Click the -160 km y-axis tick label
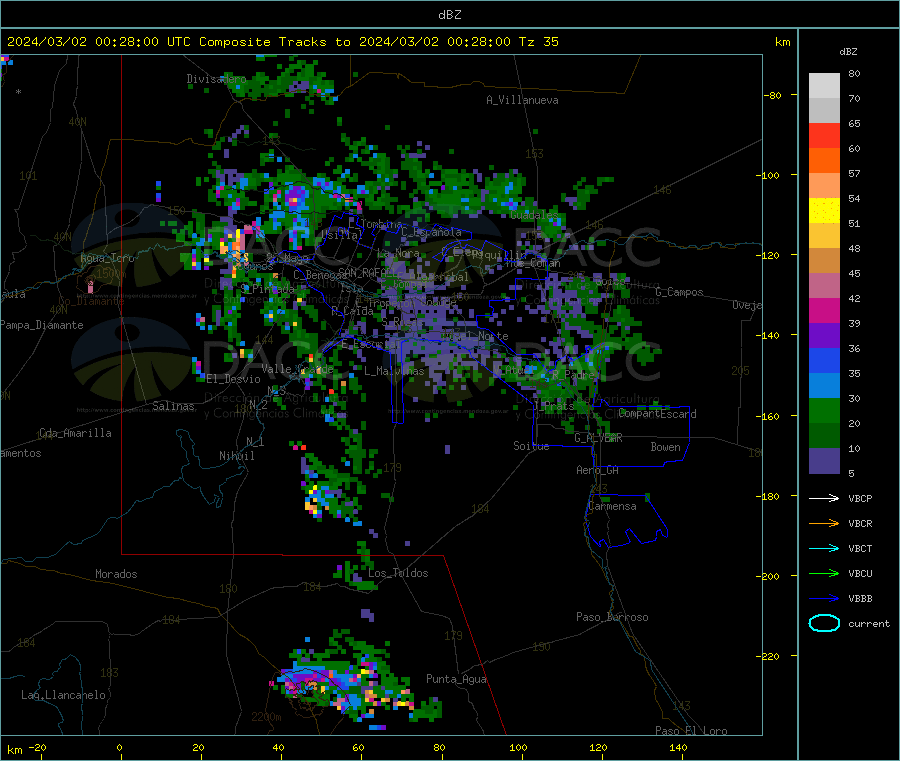900x761 pixels. (767, 416)
